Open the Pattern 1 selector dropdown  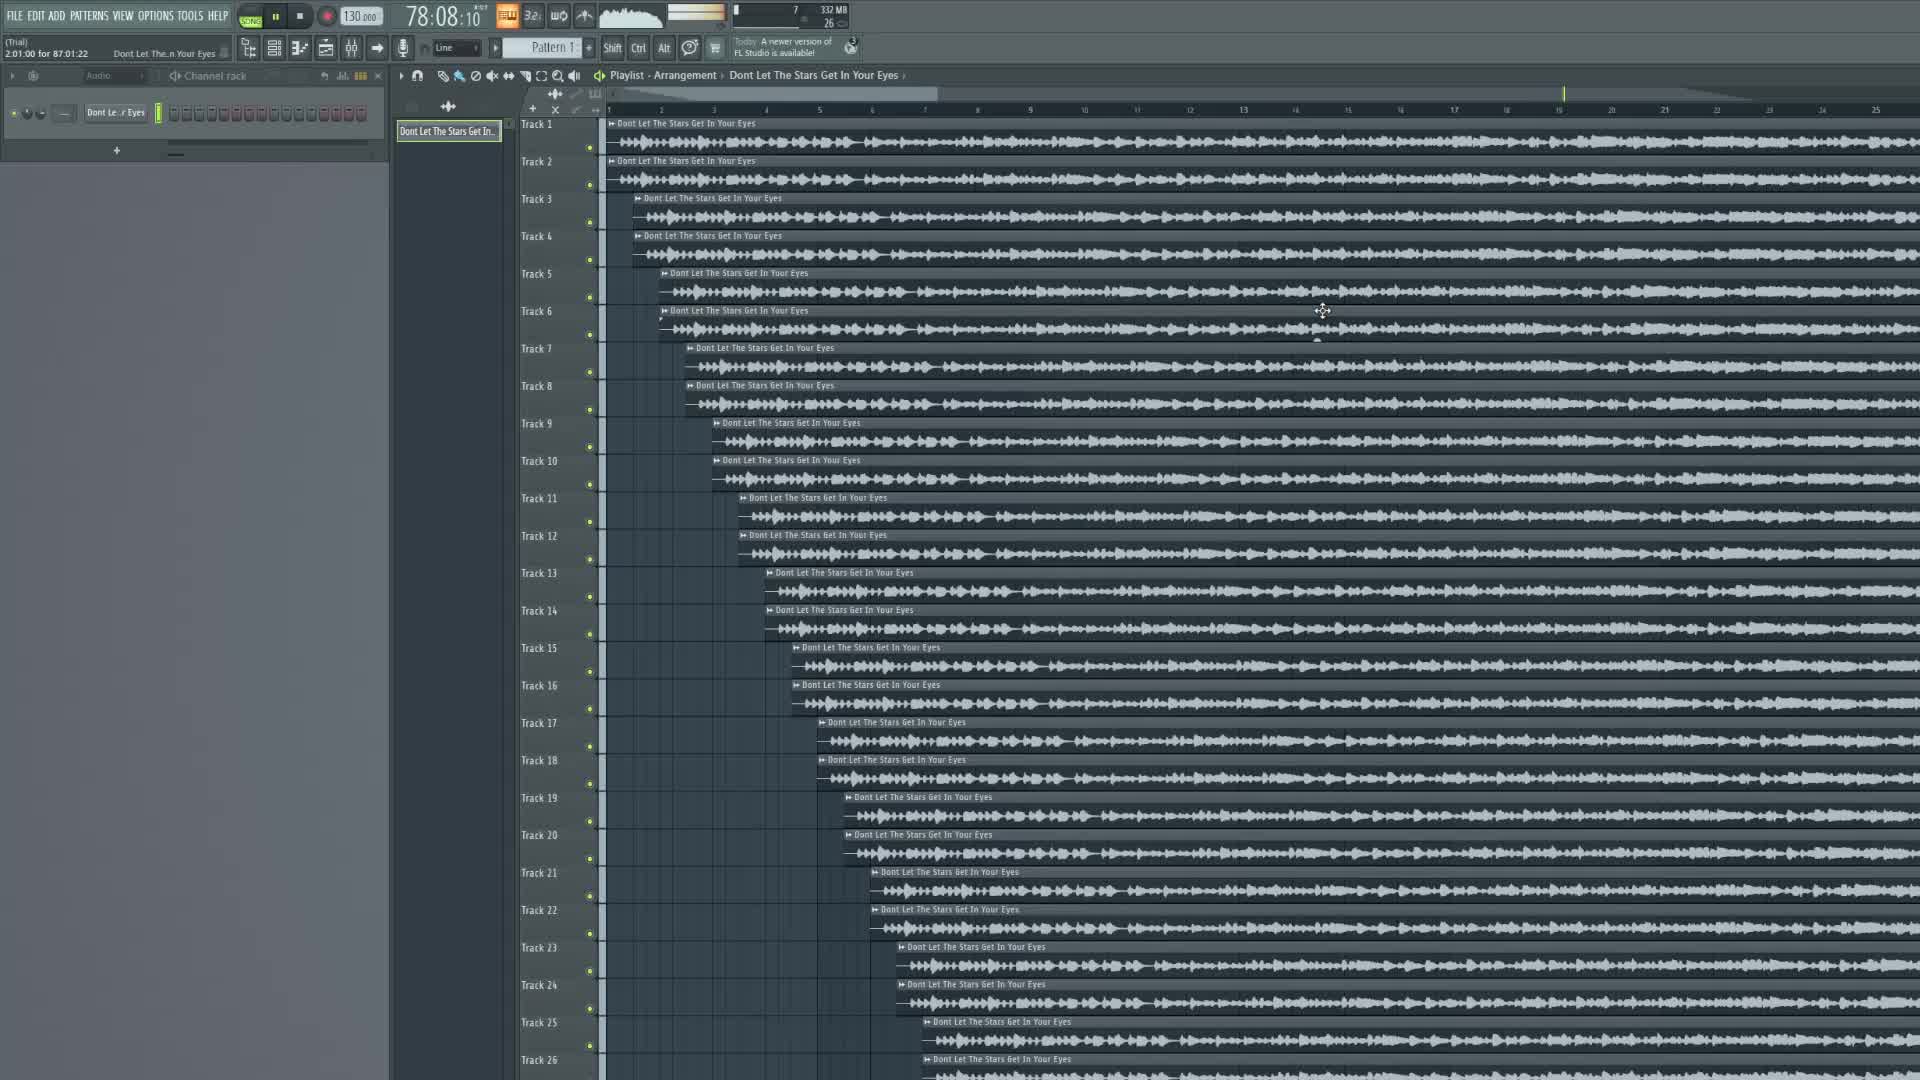545,48
